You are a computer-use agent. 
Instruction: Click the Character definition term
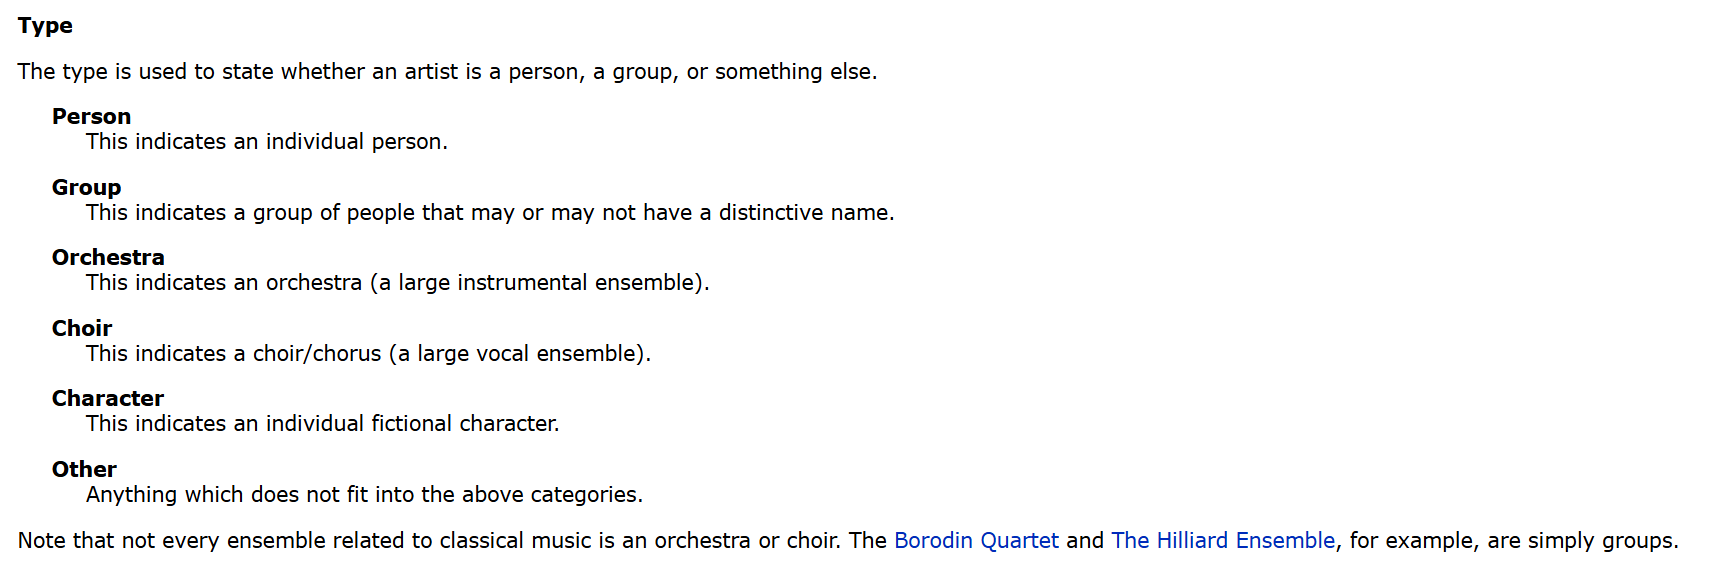pyautogui.click(x=108, y=399)
